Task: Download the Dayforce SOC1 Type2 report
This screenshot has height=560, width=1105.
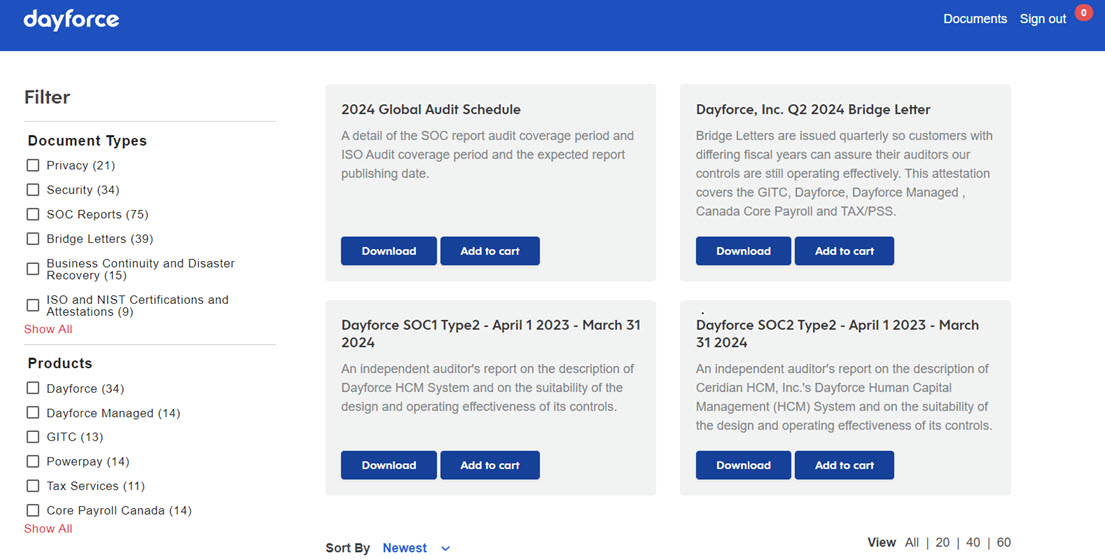Action: coord(388,465)
